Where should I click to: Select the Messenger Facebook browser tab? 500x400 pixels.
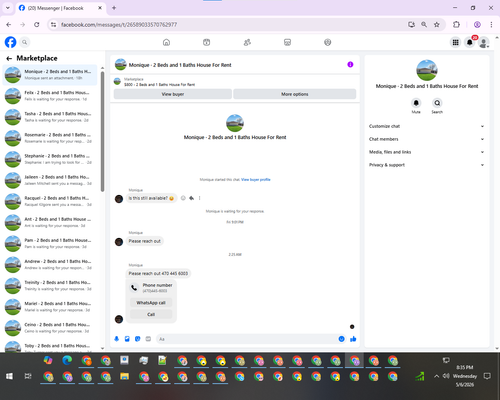point(60,8)
